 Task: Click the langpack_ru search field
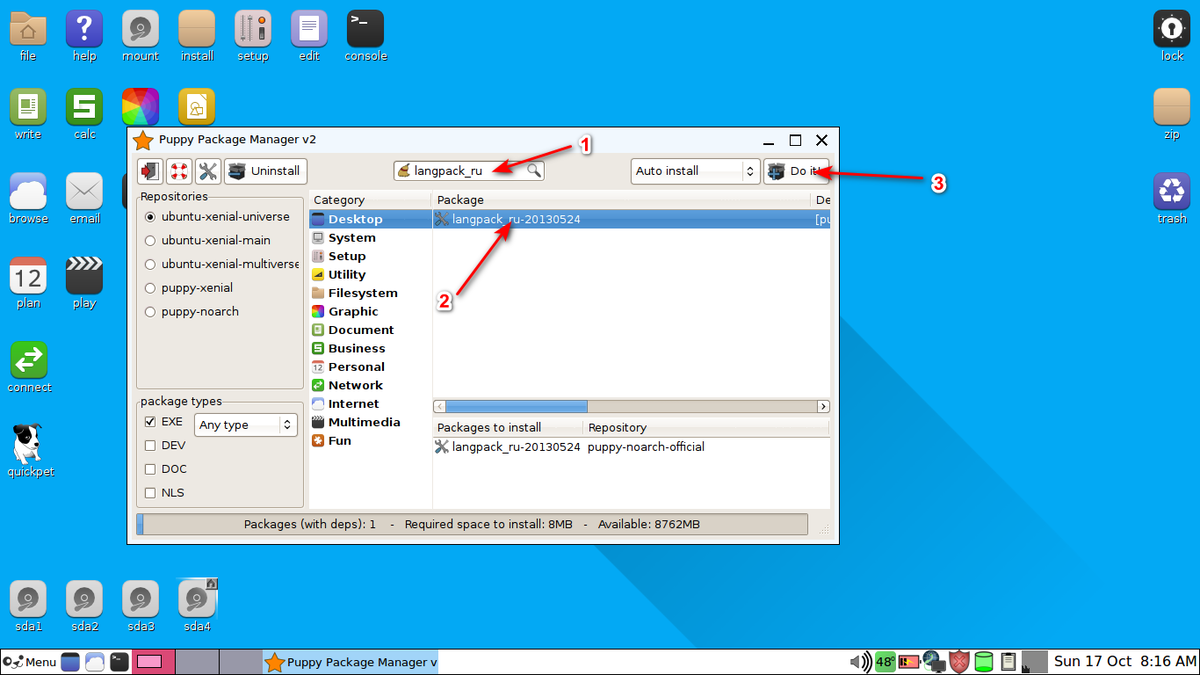coord(469,171)
